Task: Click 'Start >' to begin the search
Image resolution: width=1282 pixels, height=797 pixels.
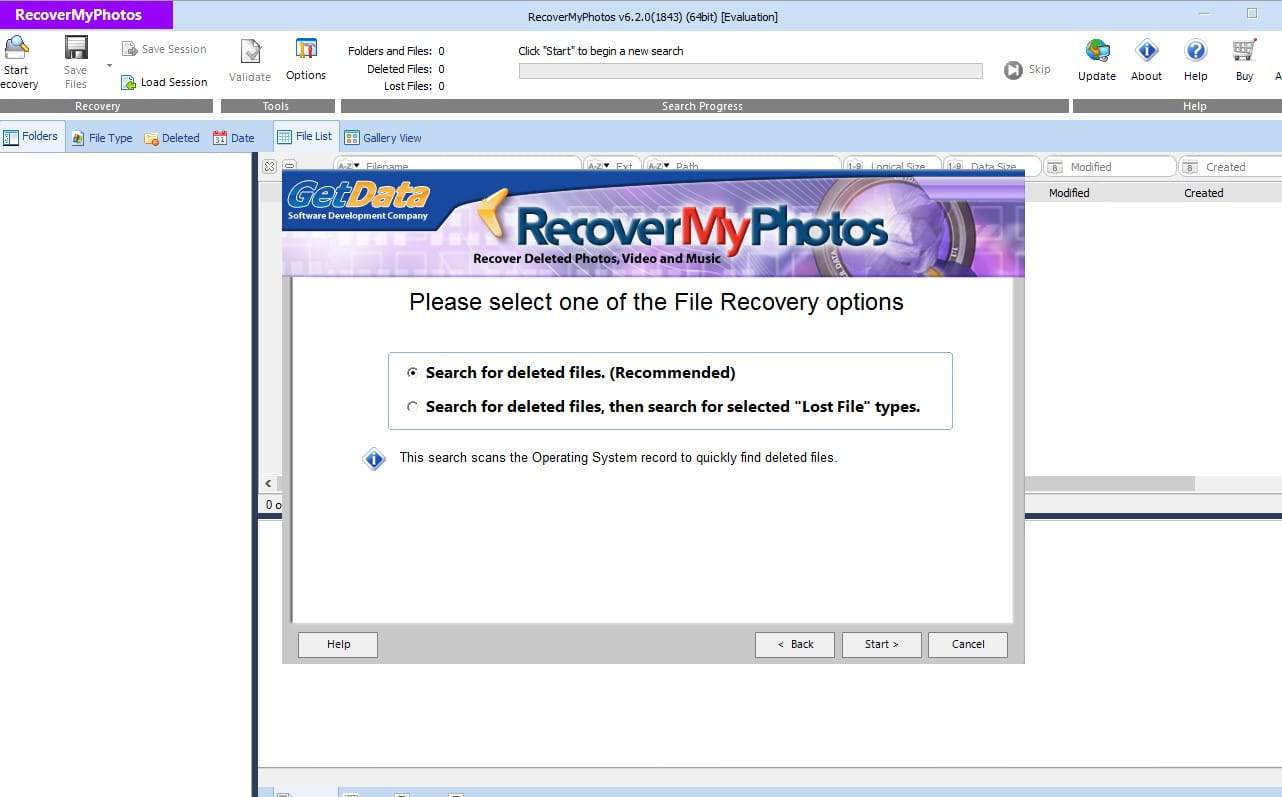Action: 881,644
